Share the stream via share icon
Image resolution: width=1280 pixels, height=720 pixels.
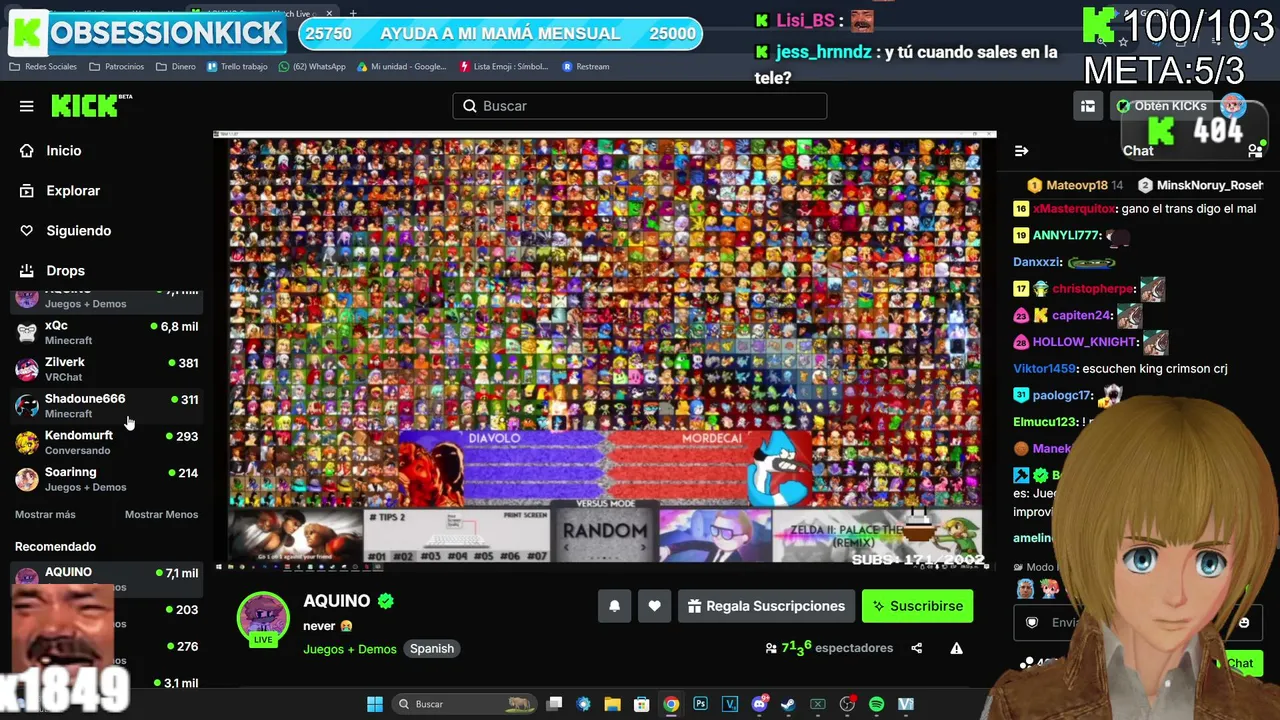tap(916, 648)
